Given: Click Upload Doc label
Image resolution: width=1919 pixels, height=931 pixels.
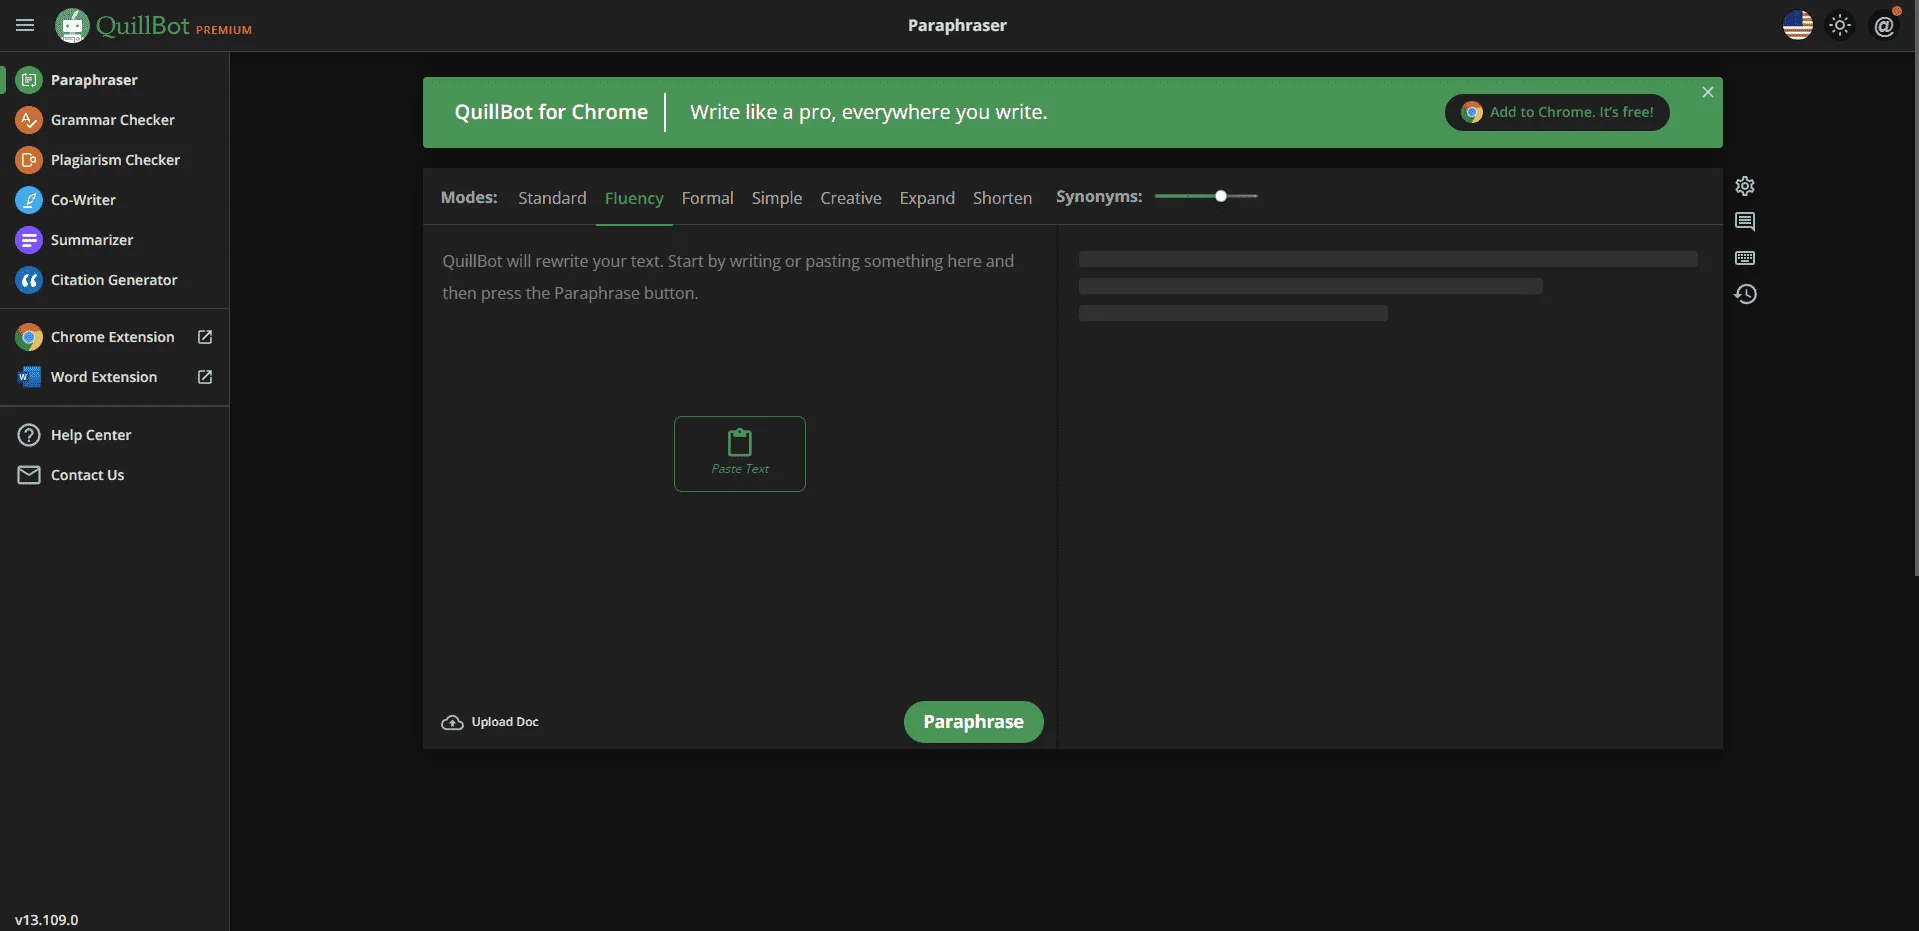Looking at the screenshot, I should [x=505, y=722].
